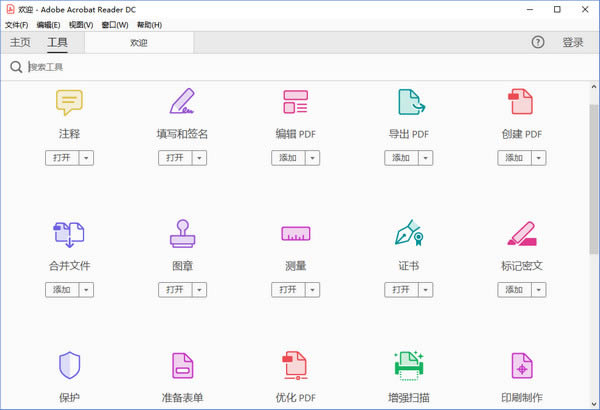Screen dimensions: 600x410
Task: Open the dropdown arrow under 图章
Action: (x=199, y=290)
